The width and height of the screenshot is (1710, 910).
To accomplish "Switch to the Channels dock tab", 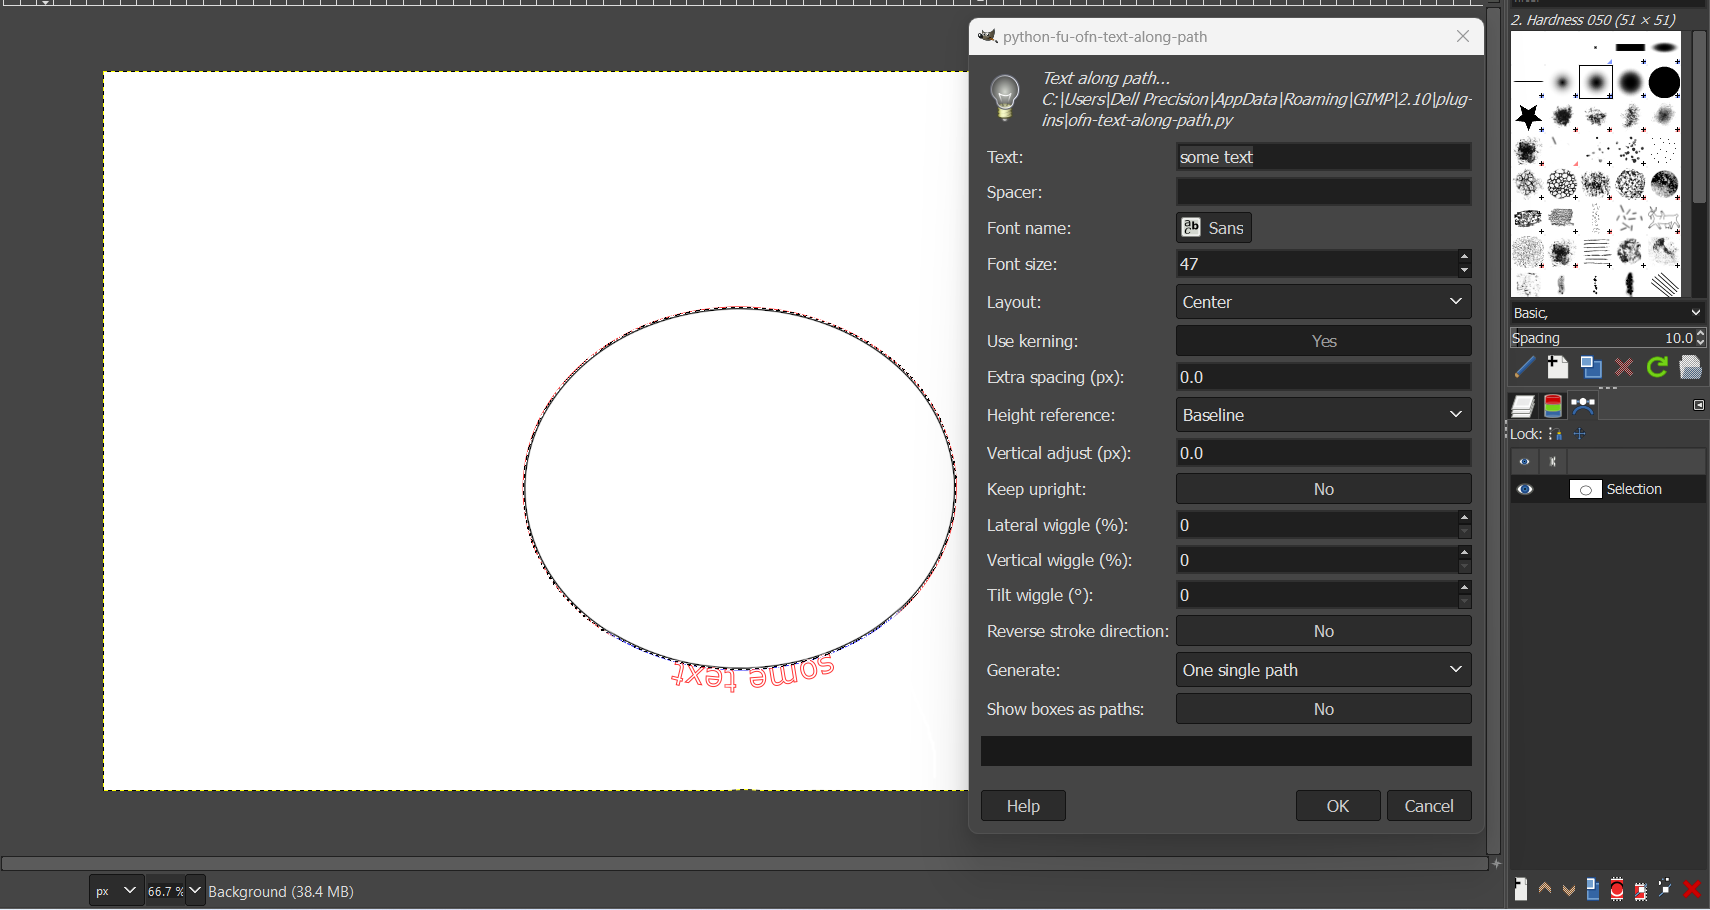I will [1553, 406].
